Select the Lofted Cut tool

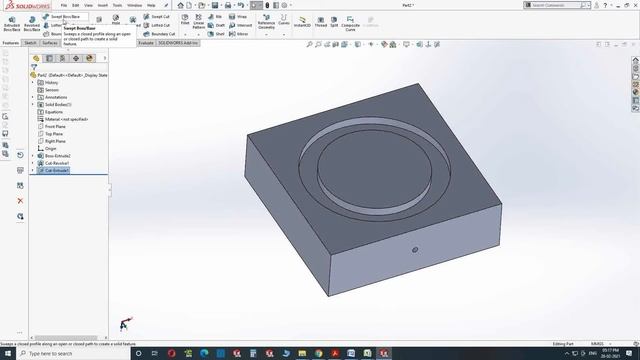pyautogui.click(x=157, y=25)
